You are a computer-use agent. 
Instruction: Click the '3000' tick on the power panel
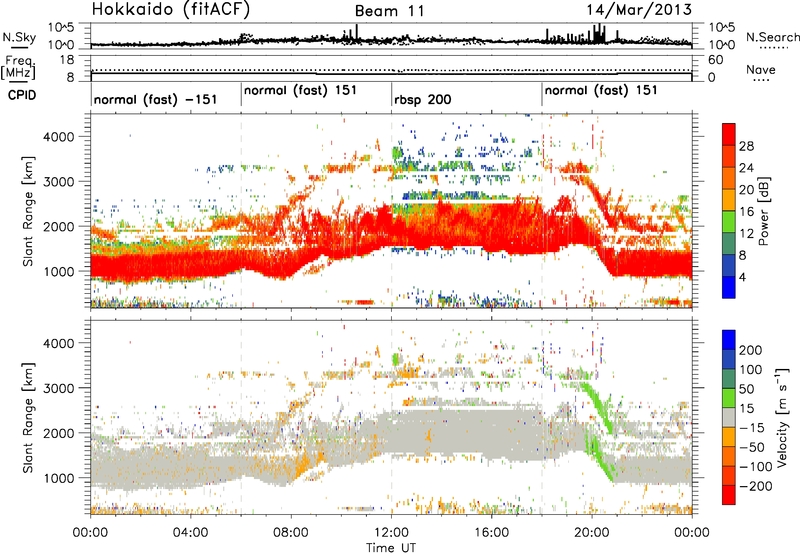click(x=58, y=182)
